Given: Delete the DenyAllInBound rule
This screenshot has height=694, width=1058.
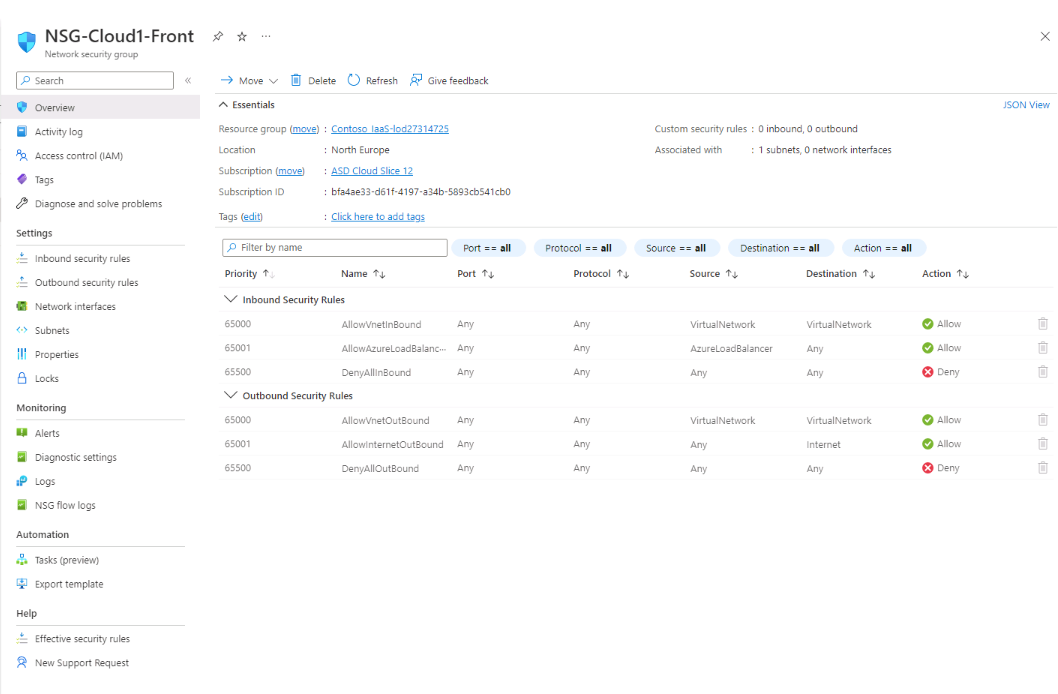Looking at the screenshot, I should pyautogui.click(x=1042, y=371).
